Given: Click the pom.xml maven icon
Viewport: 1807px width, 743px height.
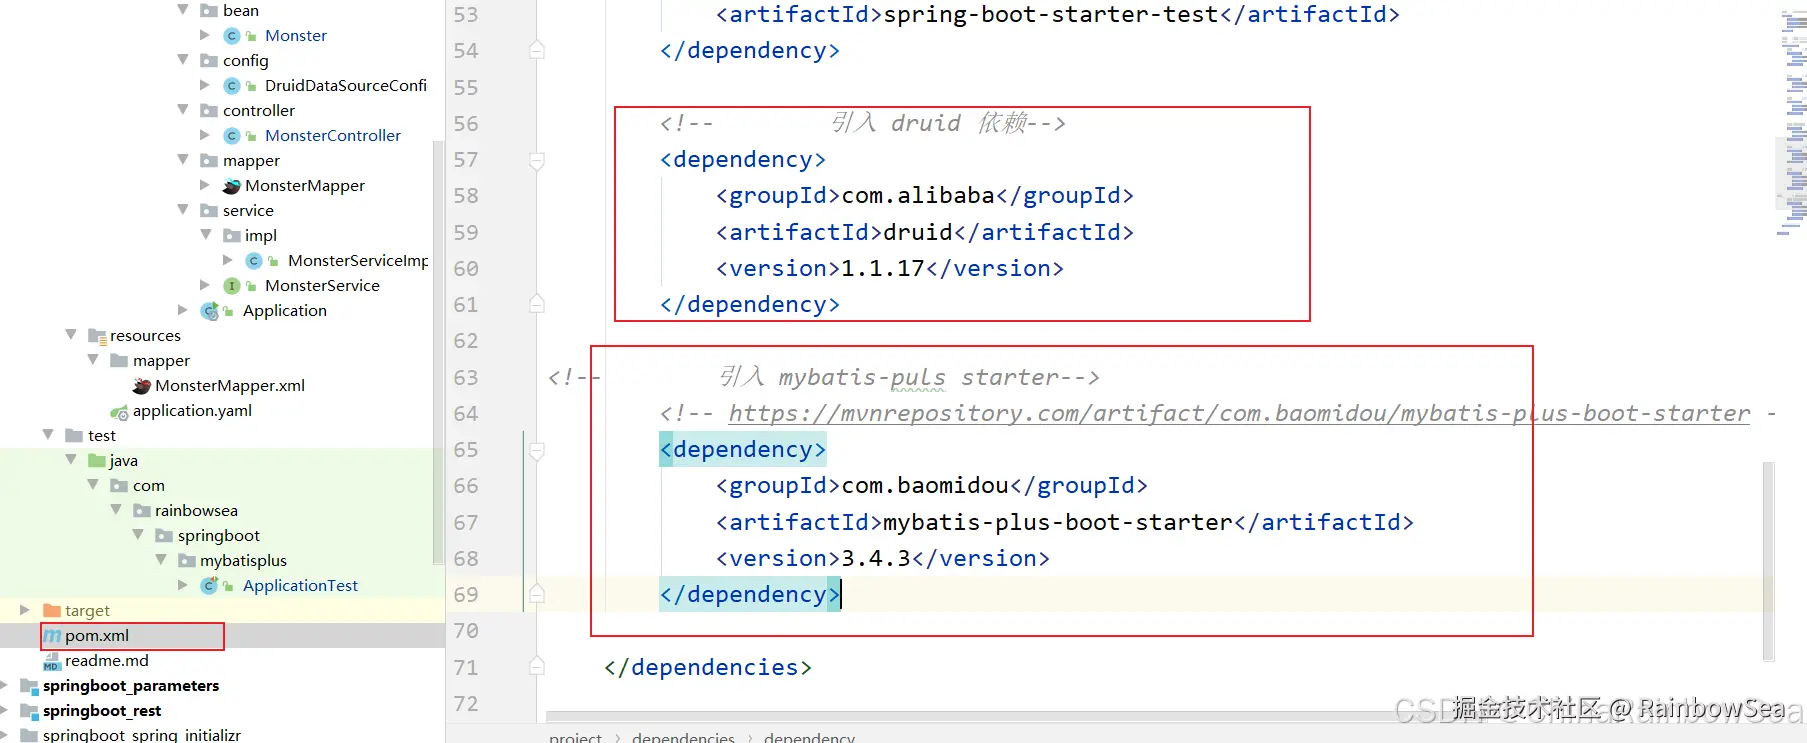Looking at the screenshot, I should coord(52,635).
